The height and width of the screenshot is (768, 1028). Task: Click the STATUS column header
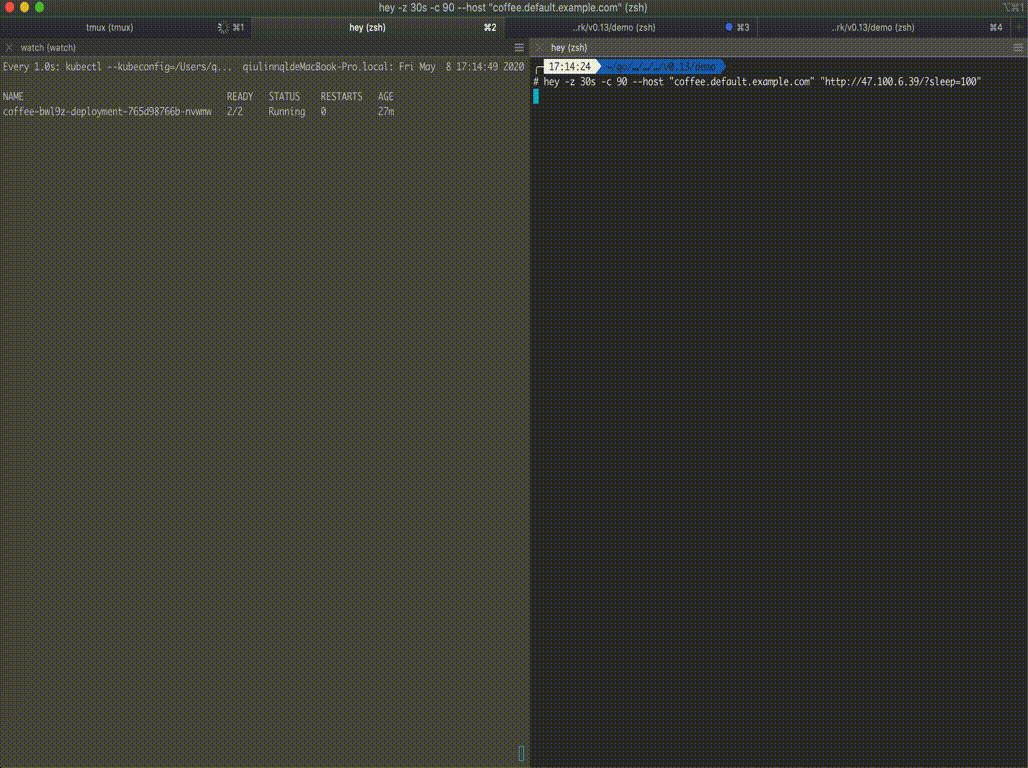(x=284, y=96)
